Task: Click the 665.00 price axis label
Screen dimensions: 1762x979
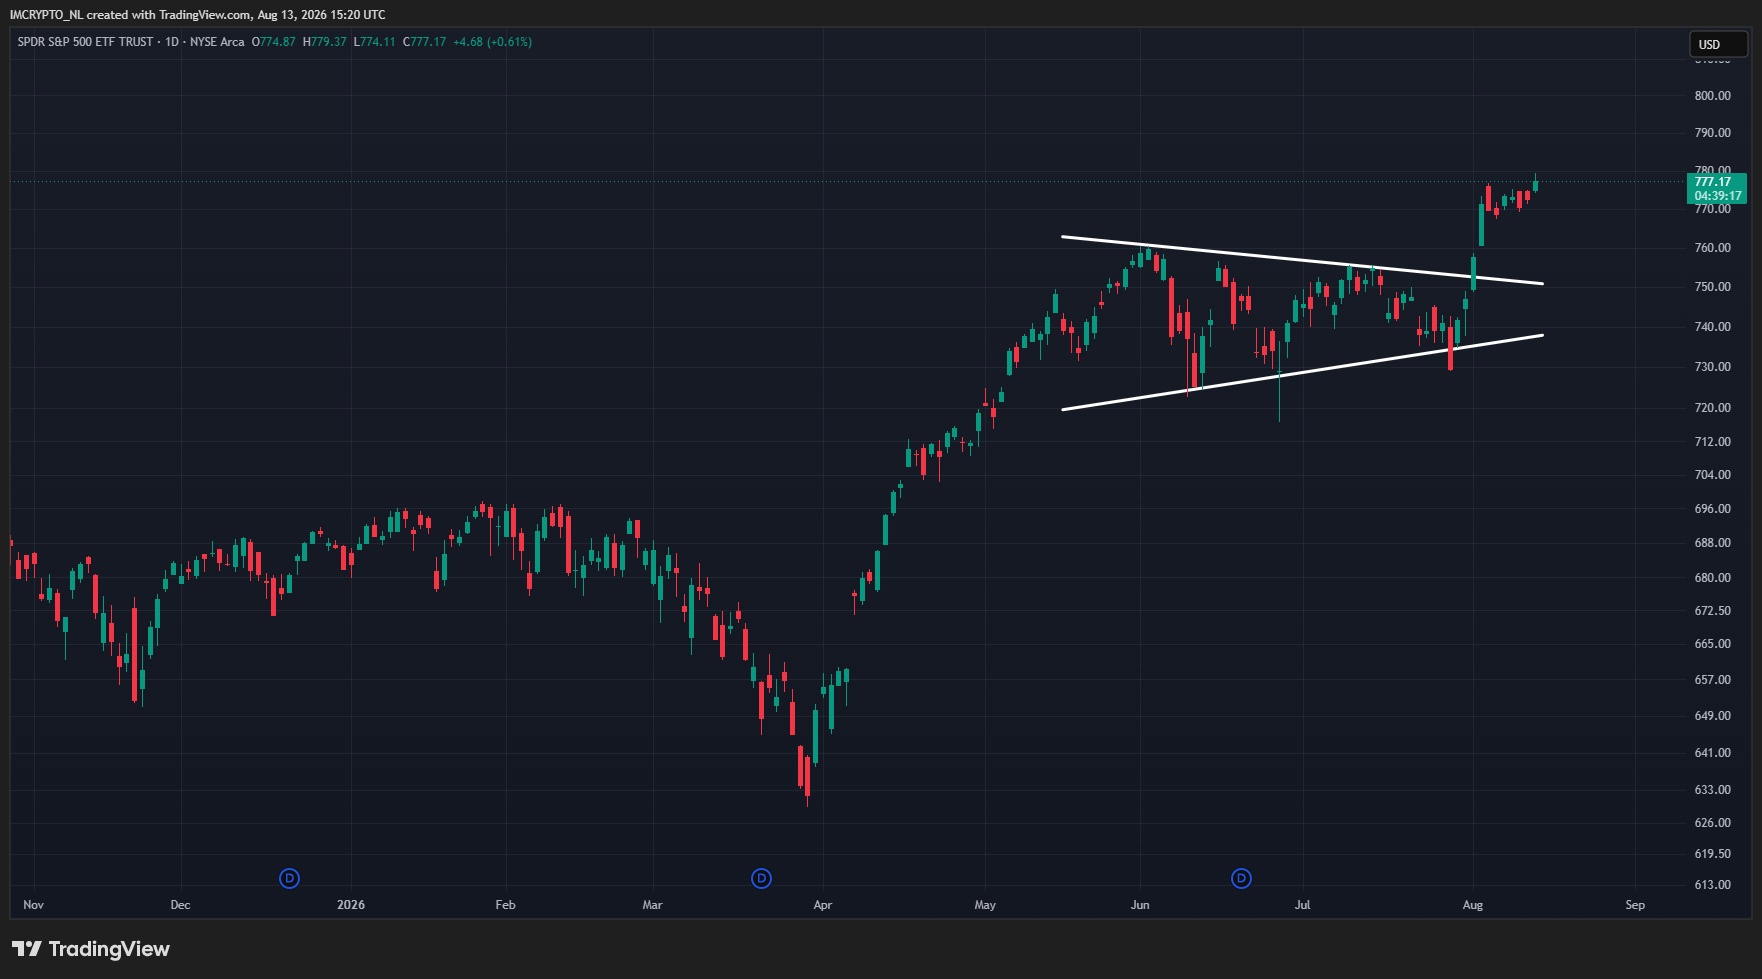Action: (x=1713, y=644)
